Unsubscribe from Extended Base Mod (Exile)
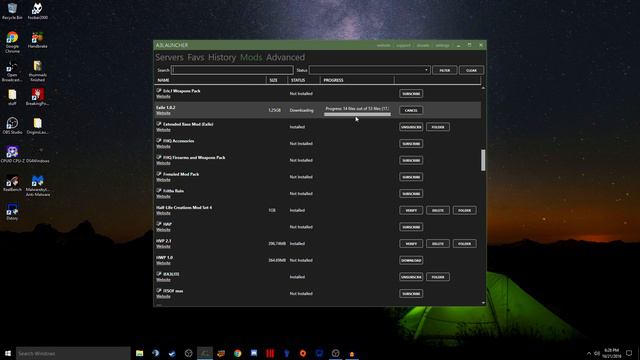 [411, 127]
